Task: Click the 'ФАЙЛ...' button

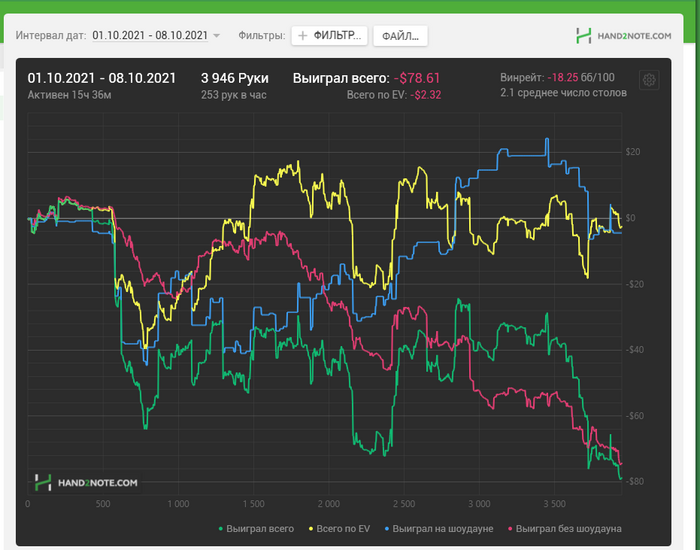Action: 400,36
